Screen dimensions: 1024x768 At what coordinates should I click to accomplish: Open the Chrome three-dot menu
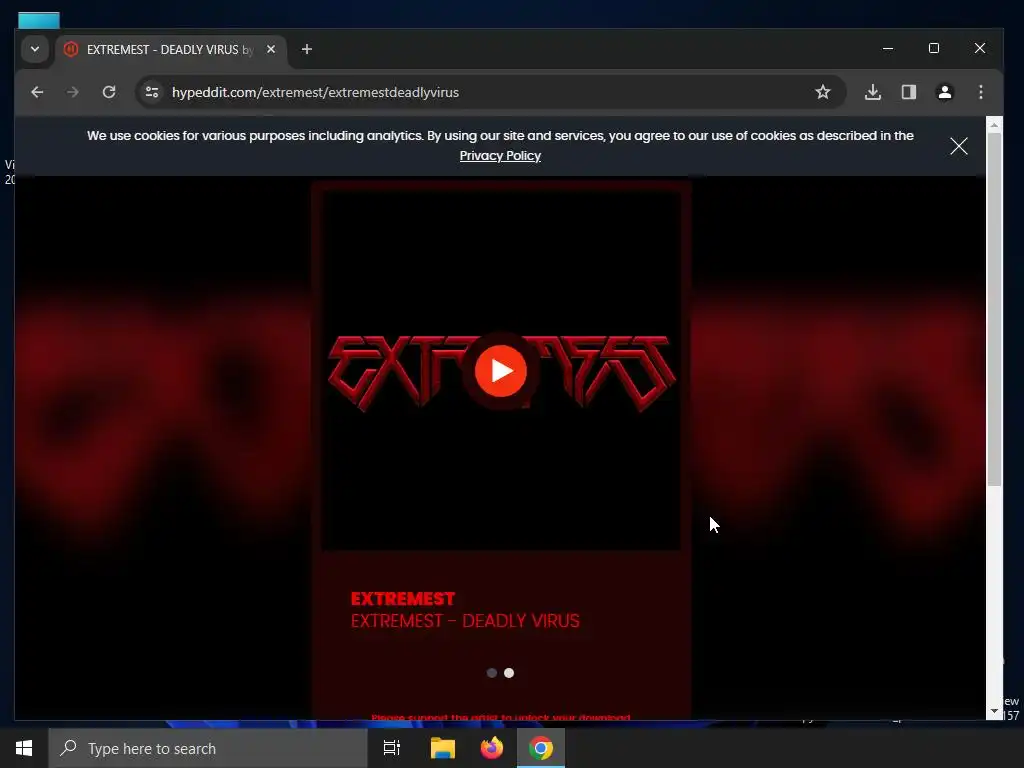point(981,92)
